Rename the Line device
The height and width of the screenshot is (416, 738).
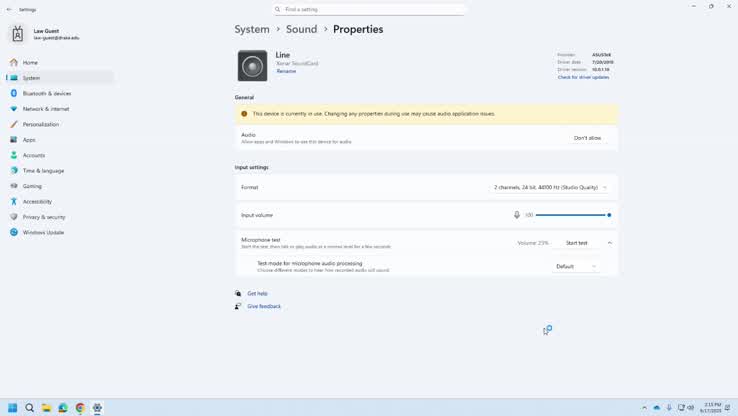pyautogui.click(x=286, y=71)
